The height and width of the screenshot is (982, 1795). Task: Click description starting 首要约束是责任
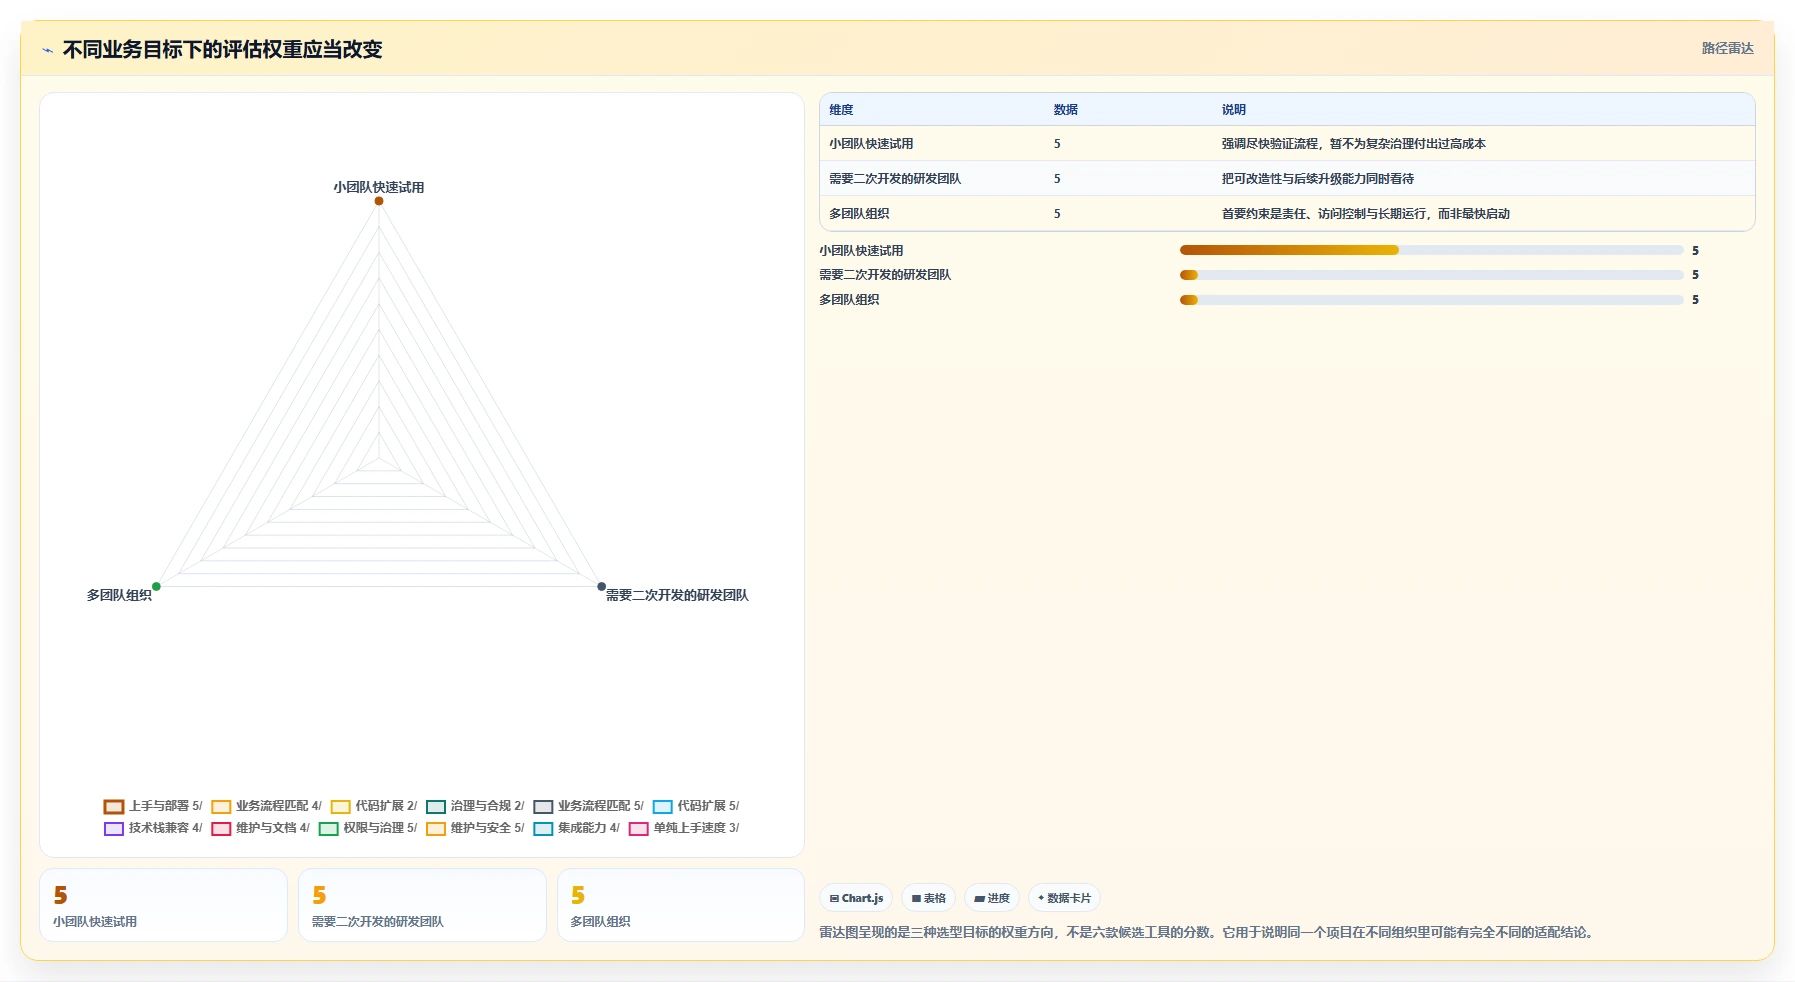point(1366,214)
